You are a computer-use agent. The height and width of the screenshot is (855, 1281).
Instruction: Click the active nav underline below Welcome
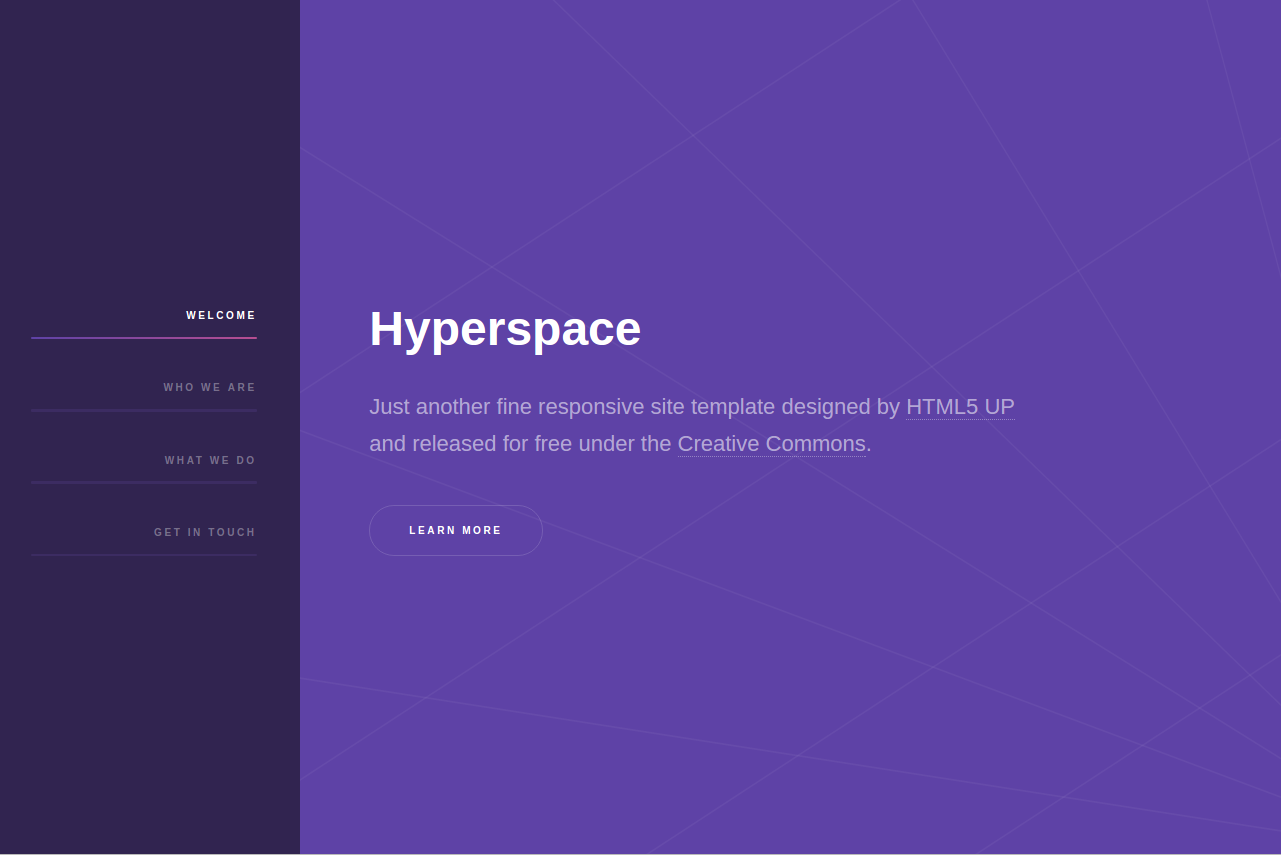pyautogui.click(x=143, y=337)
